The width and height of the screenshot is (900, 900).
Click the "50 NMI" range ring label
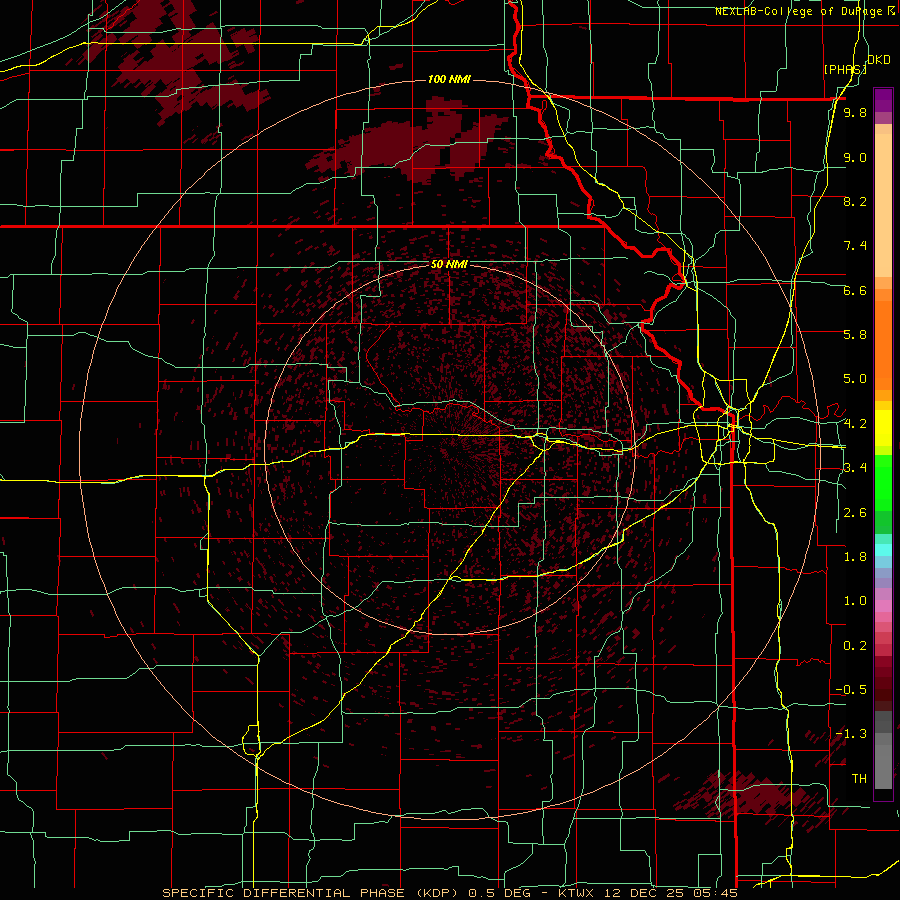pyautogui.click(x=449, y=265)
